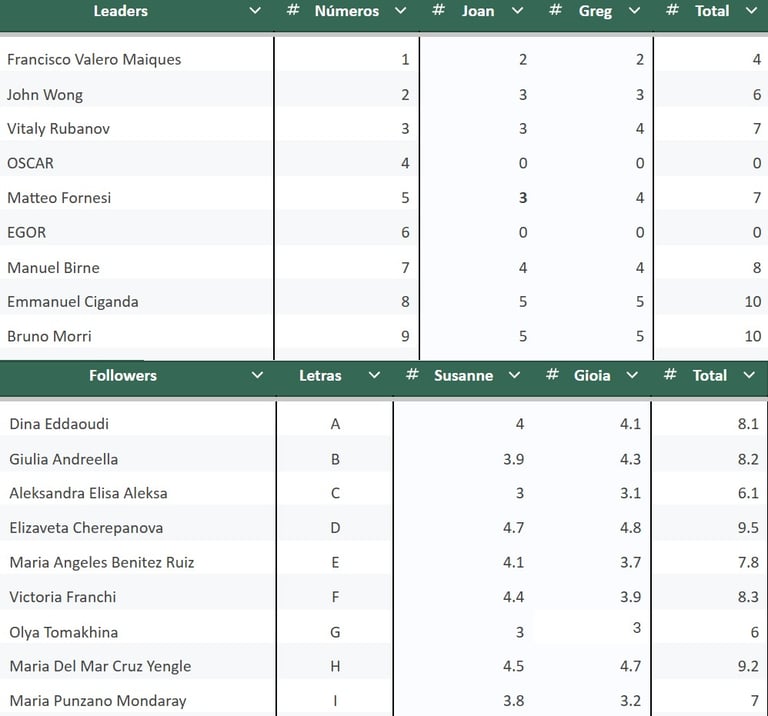768x716 pixels.
Task: Click the # icon by Followers table Total
Action: tap(670, 375)
